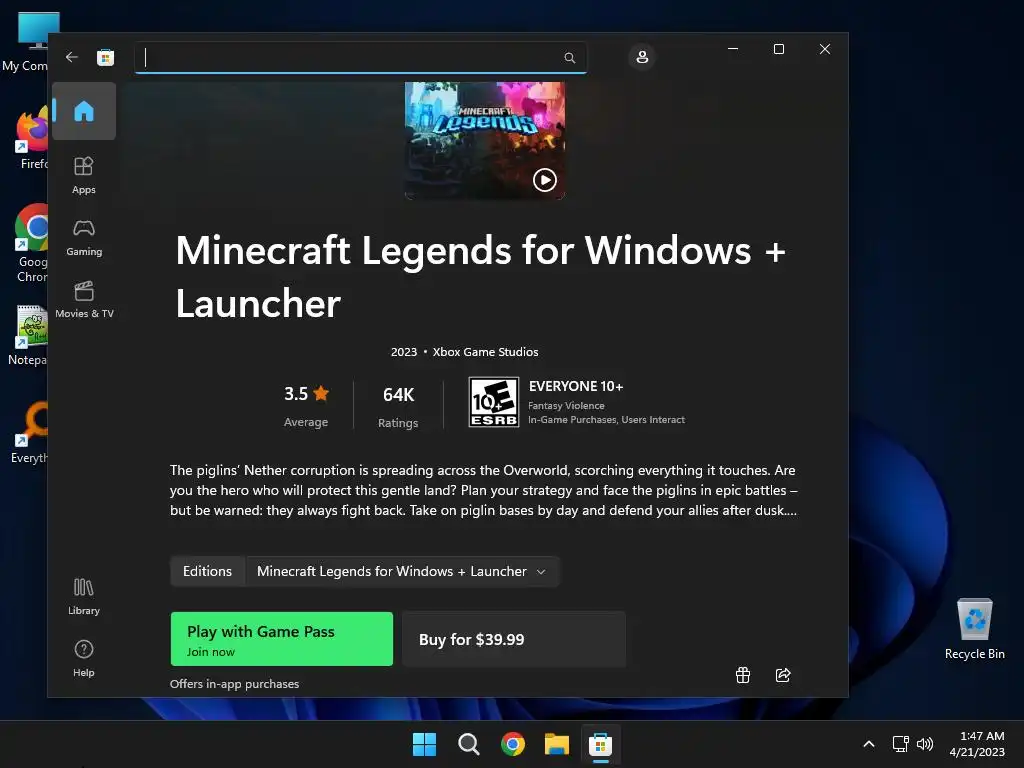Click the 64K Ratings count
The image size is (1024, 768).
coord(398,406)
